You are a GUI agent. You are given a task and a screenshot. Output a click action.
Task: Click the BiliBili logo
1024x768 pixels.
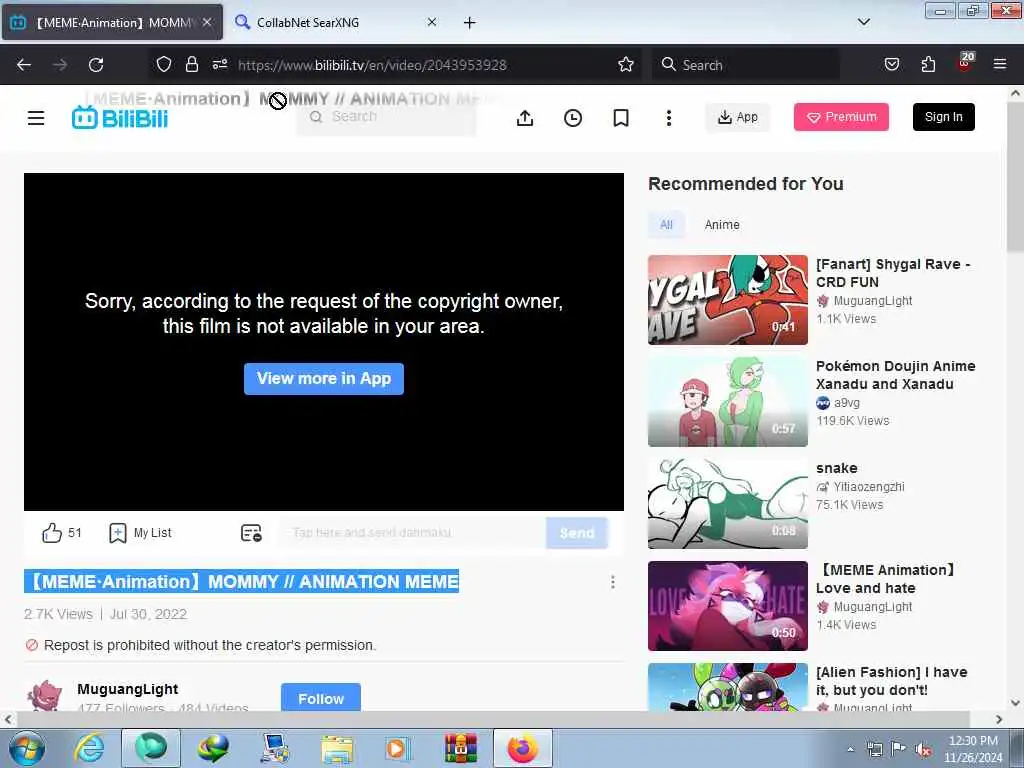(120, 118)
